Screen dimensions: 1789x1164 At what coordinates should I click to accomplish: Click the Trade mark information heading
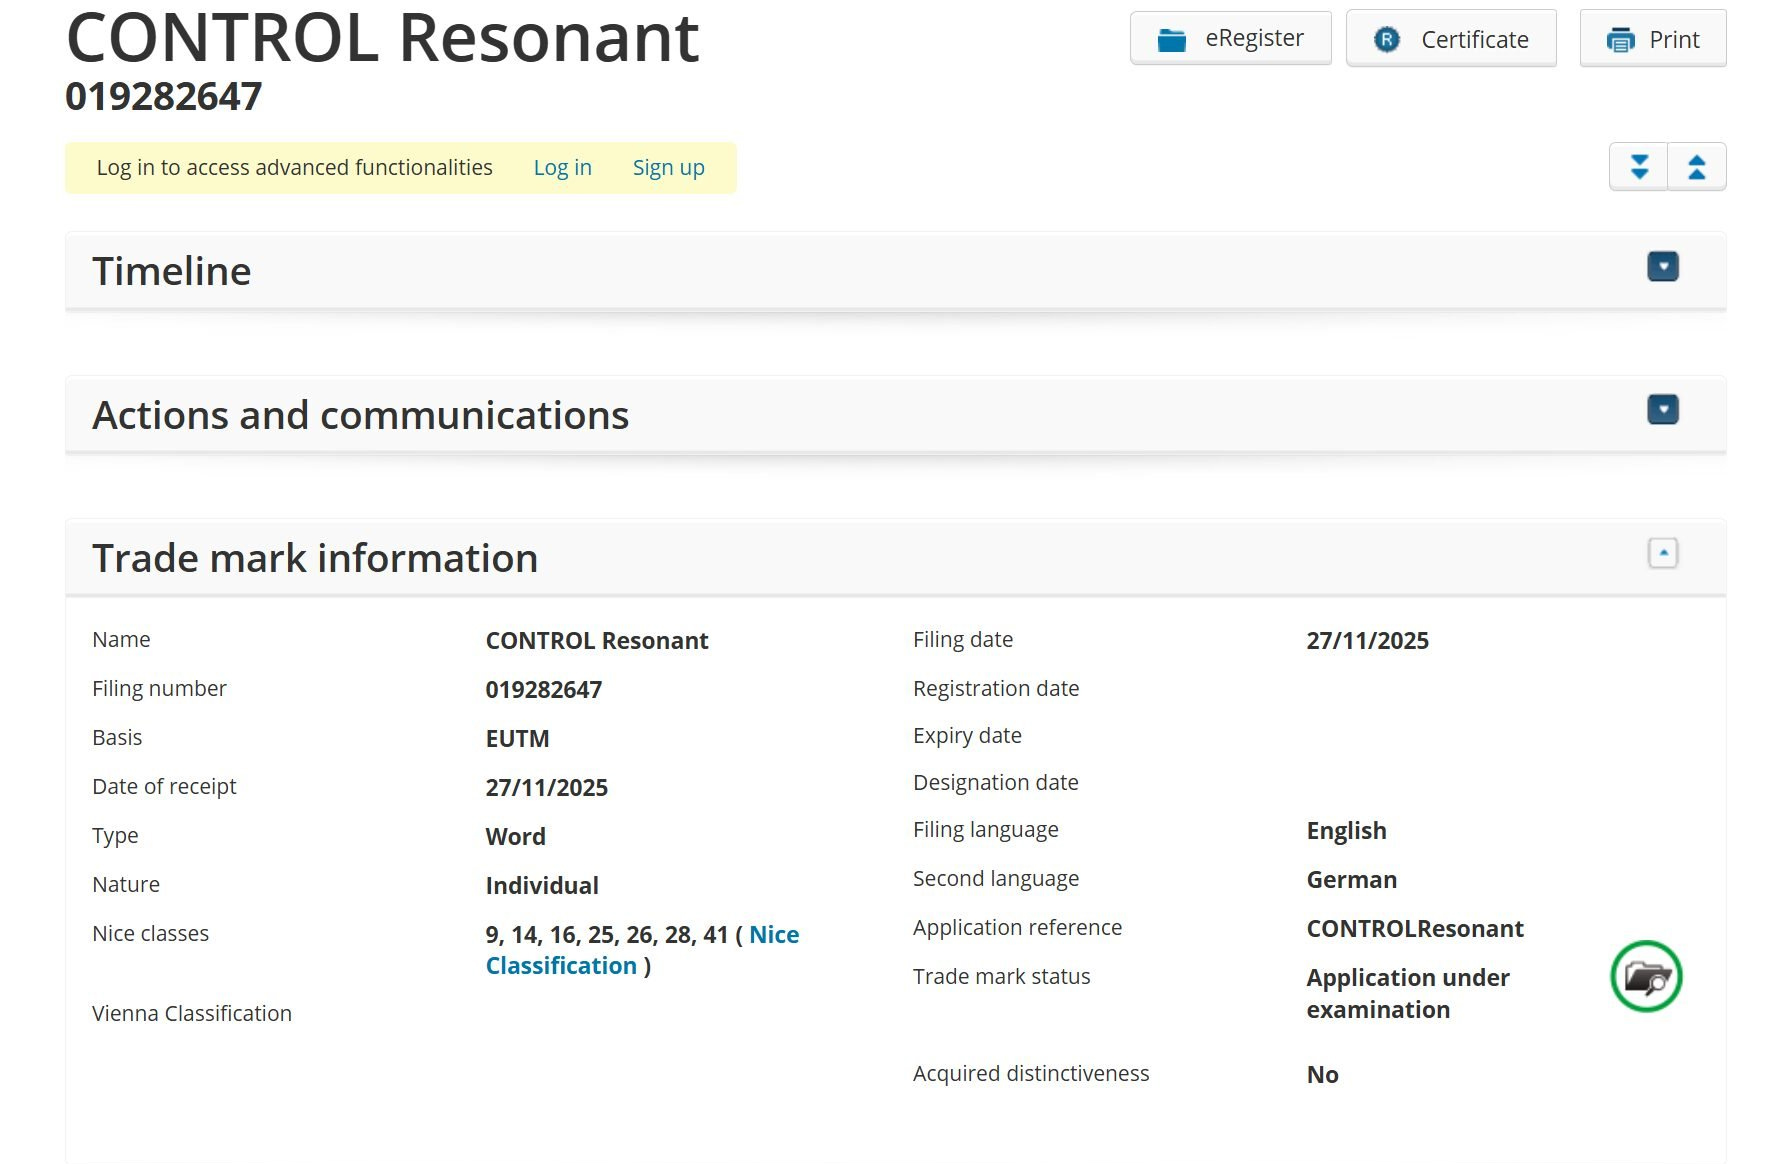[x=315, y=559]
